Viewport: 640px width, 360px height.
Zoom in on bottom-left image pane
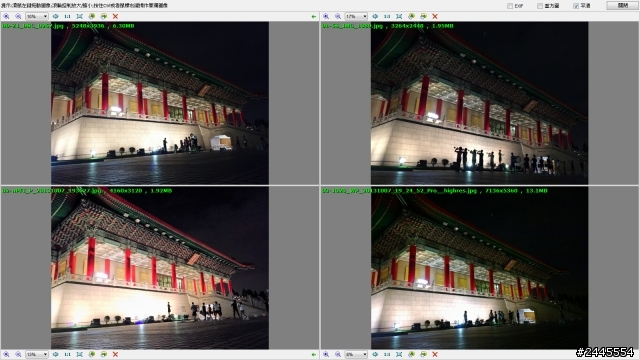[x=6, y=354]
